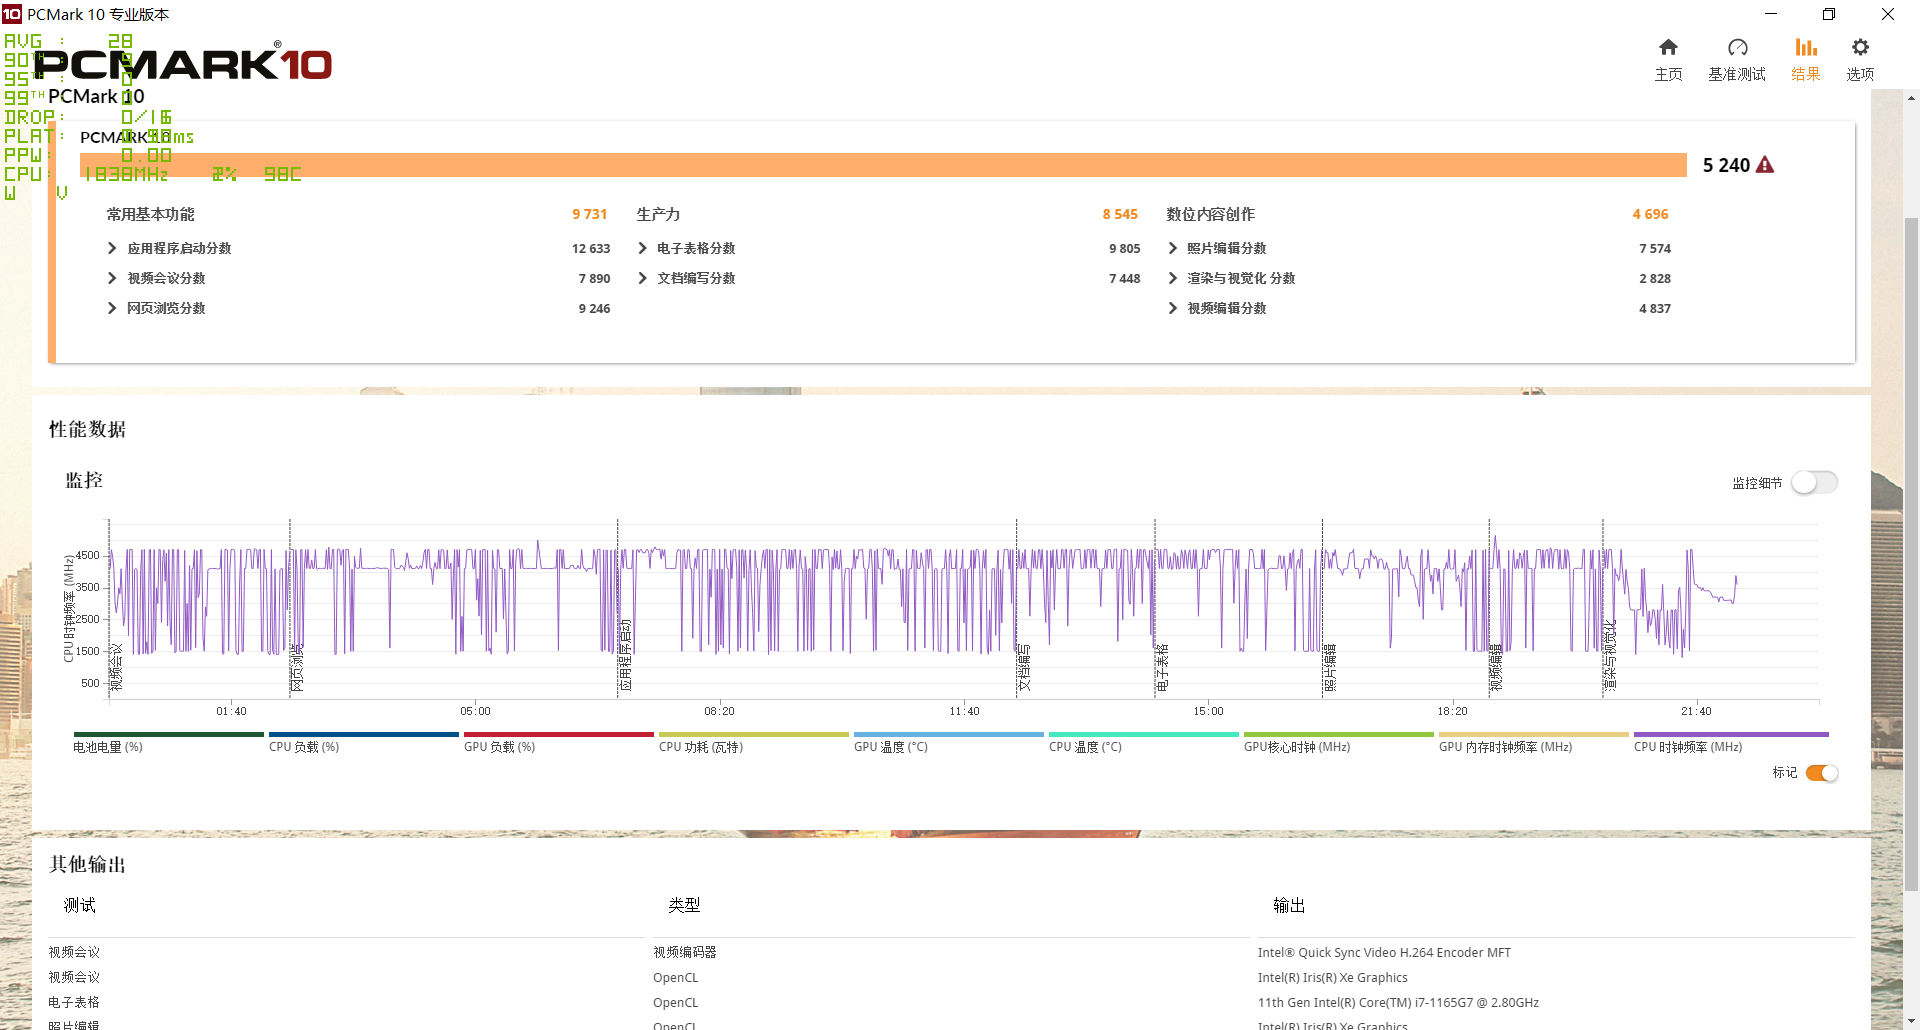The width and height of the screenshot is (1920, 1030).
Task: Click the 生产力 category label
Action: pos(658,214)
